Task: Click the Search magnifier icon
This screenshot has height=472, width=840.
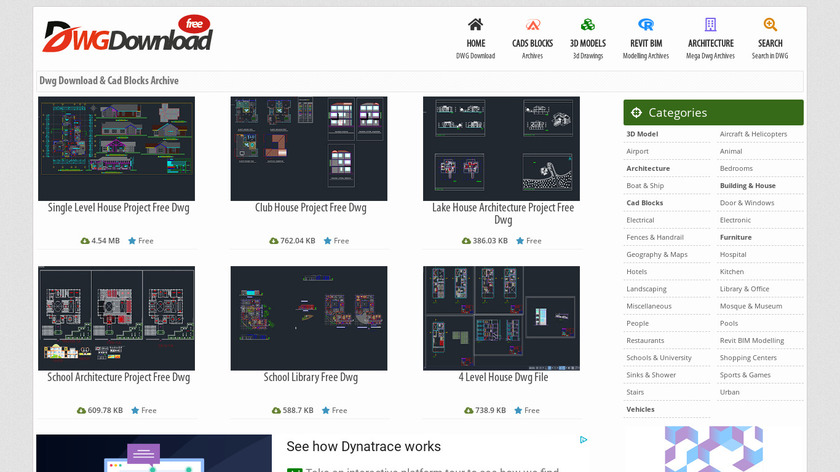Action: 769,25
